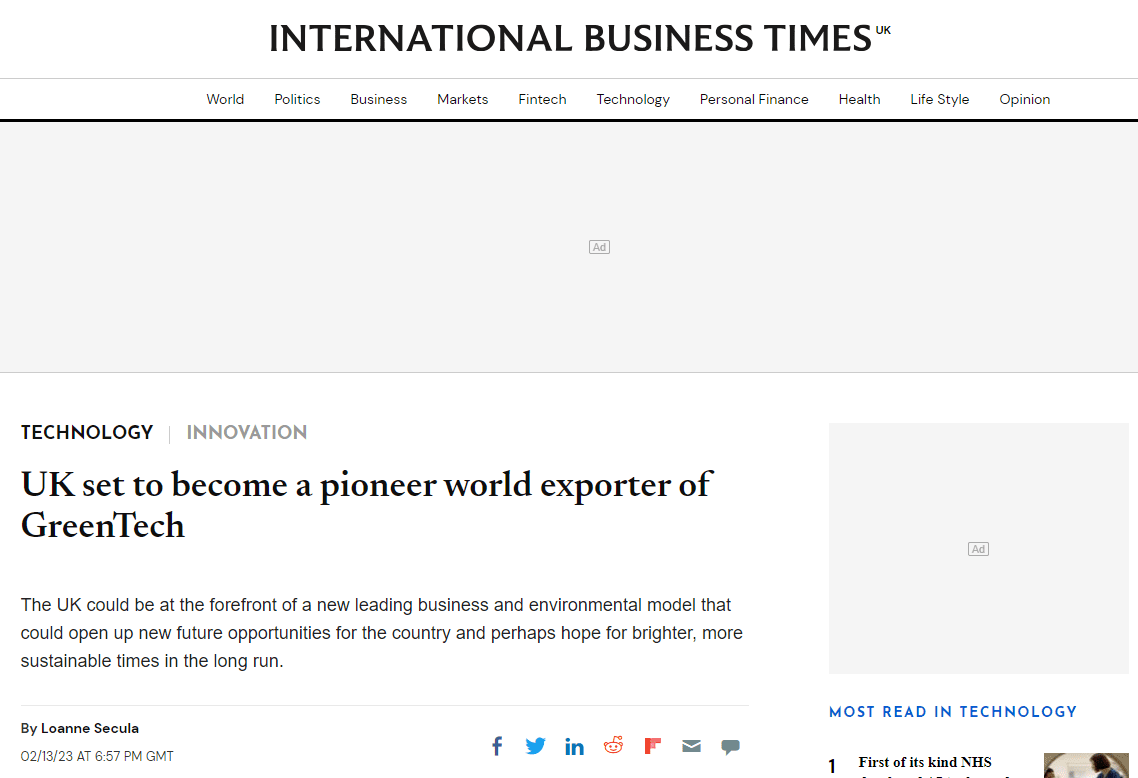The image size is (1138, 778).
Task: Email this article via envelope icon
Action: (692, 746)
